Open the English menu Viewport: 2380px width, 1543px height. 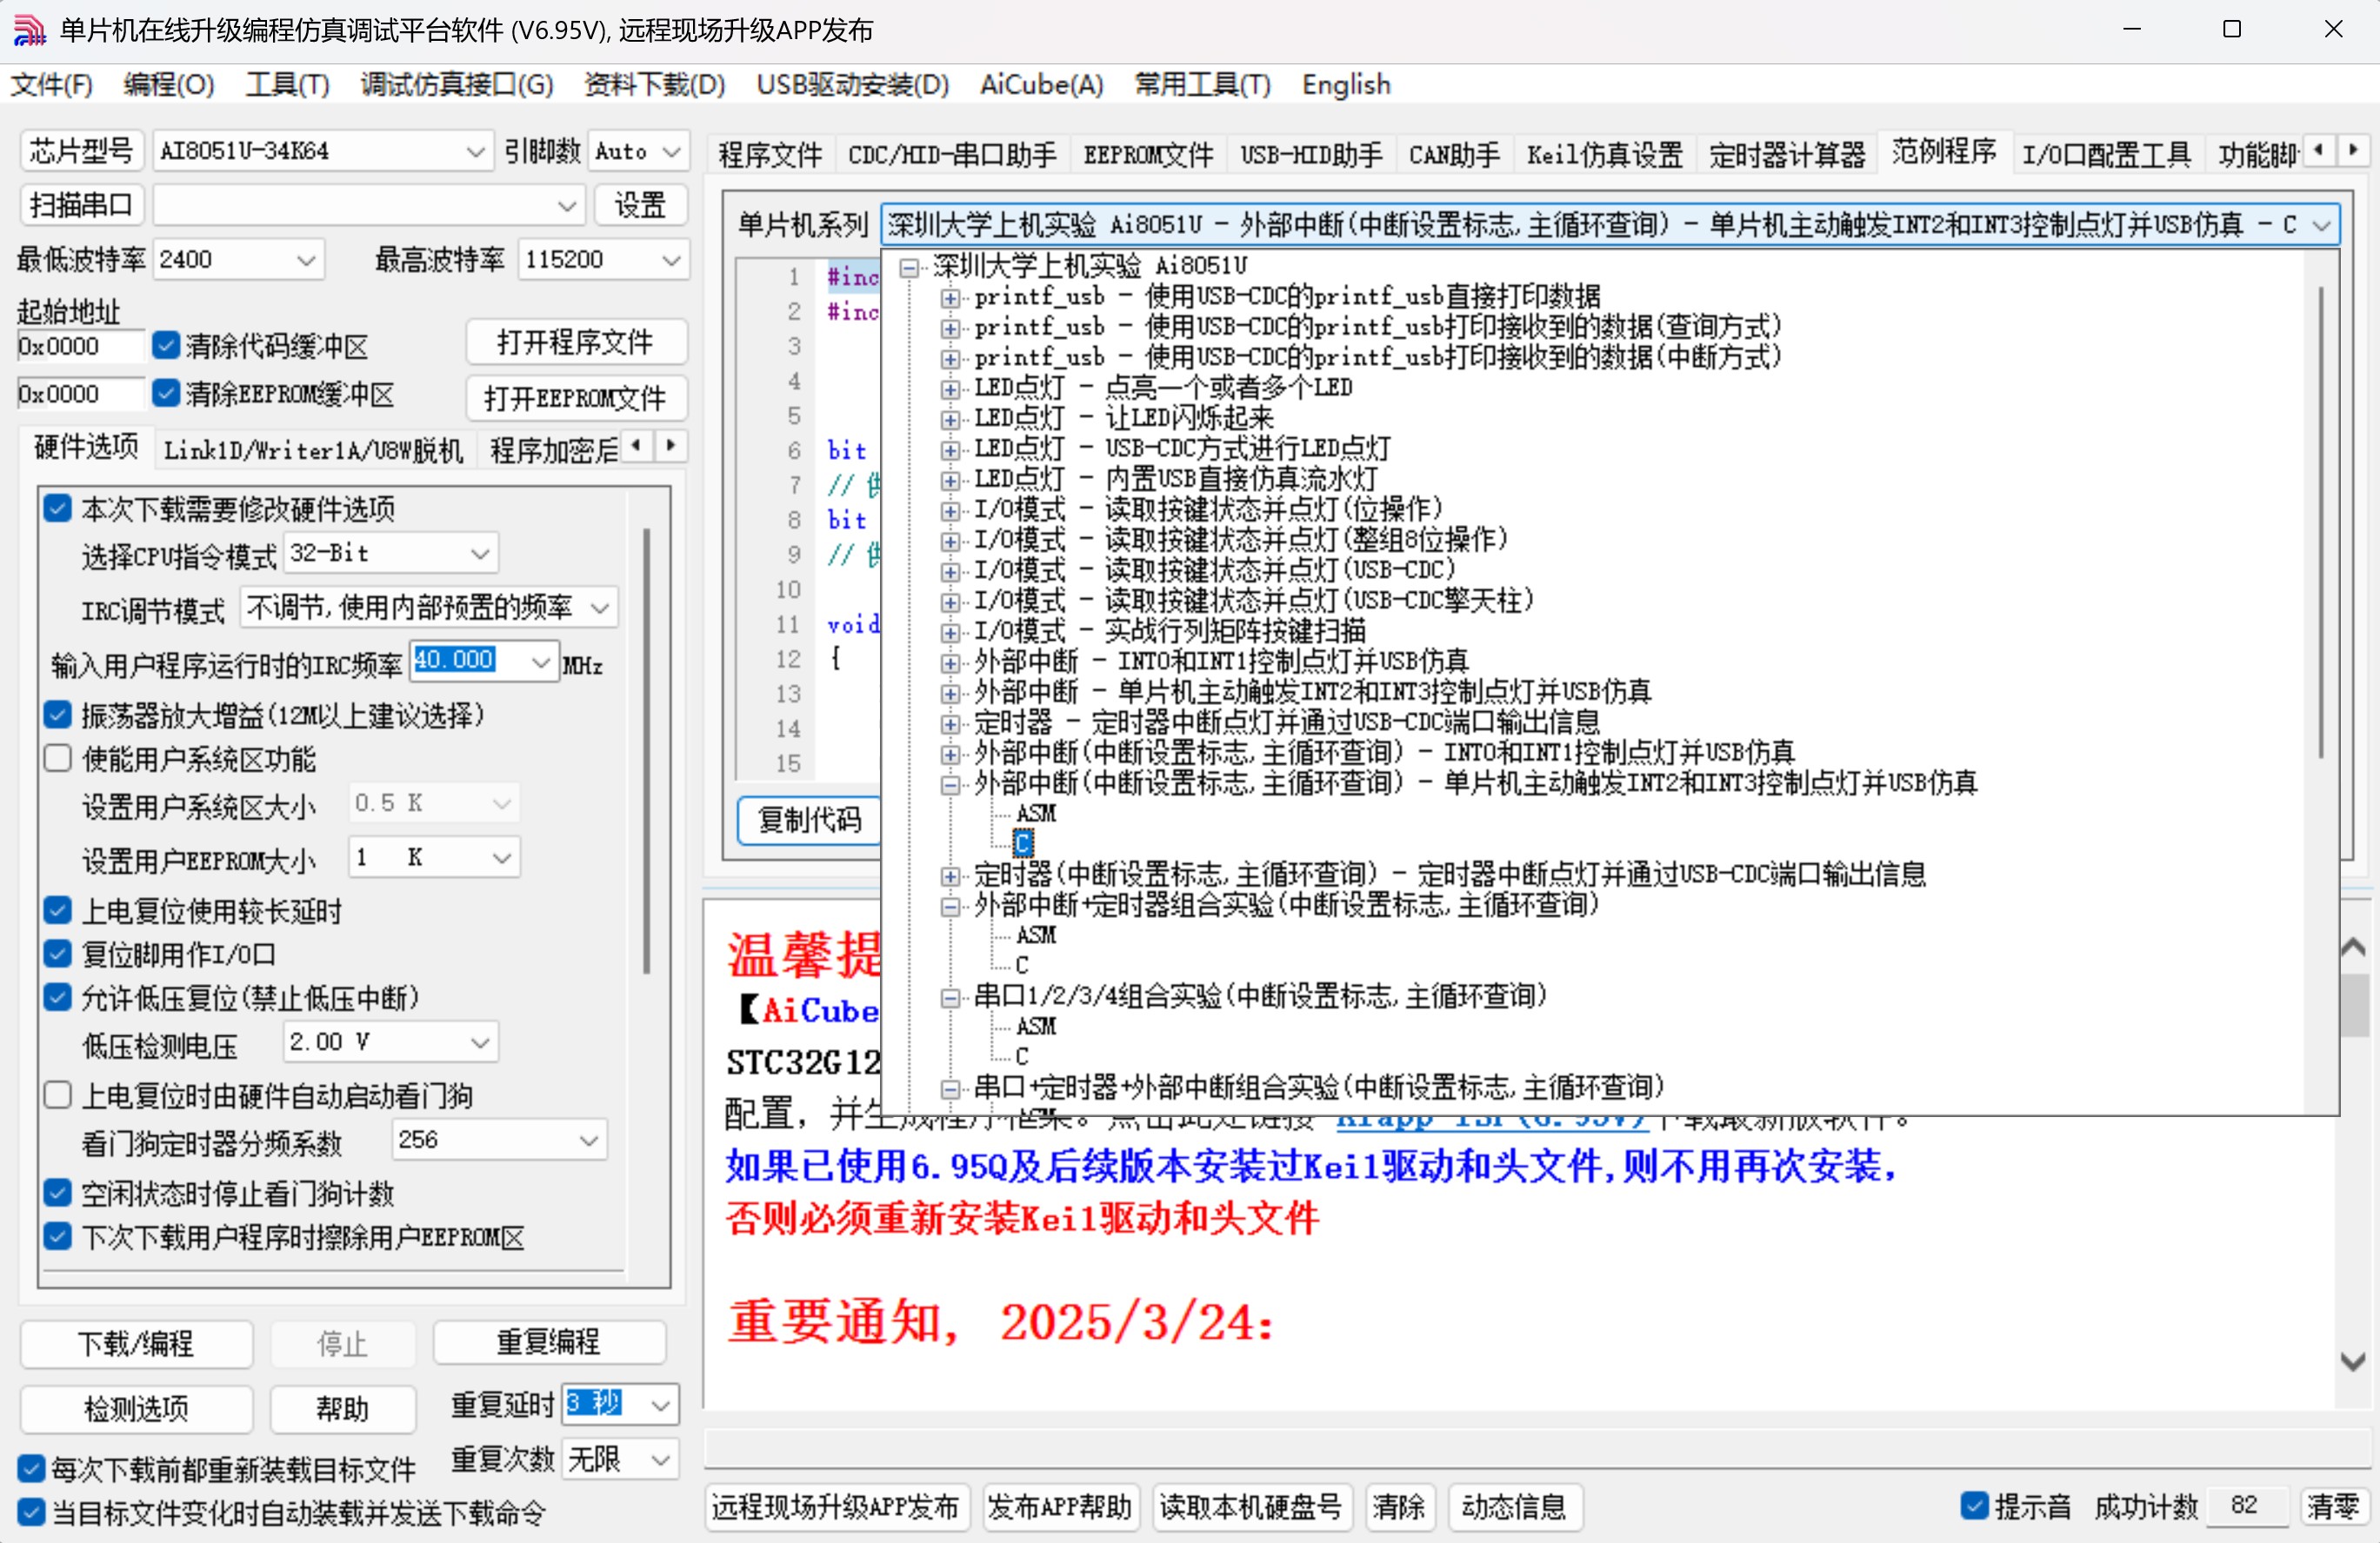(x=1346, y=85)
